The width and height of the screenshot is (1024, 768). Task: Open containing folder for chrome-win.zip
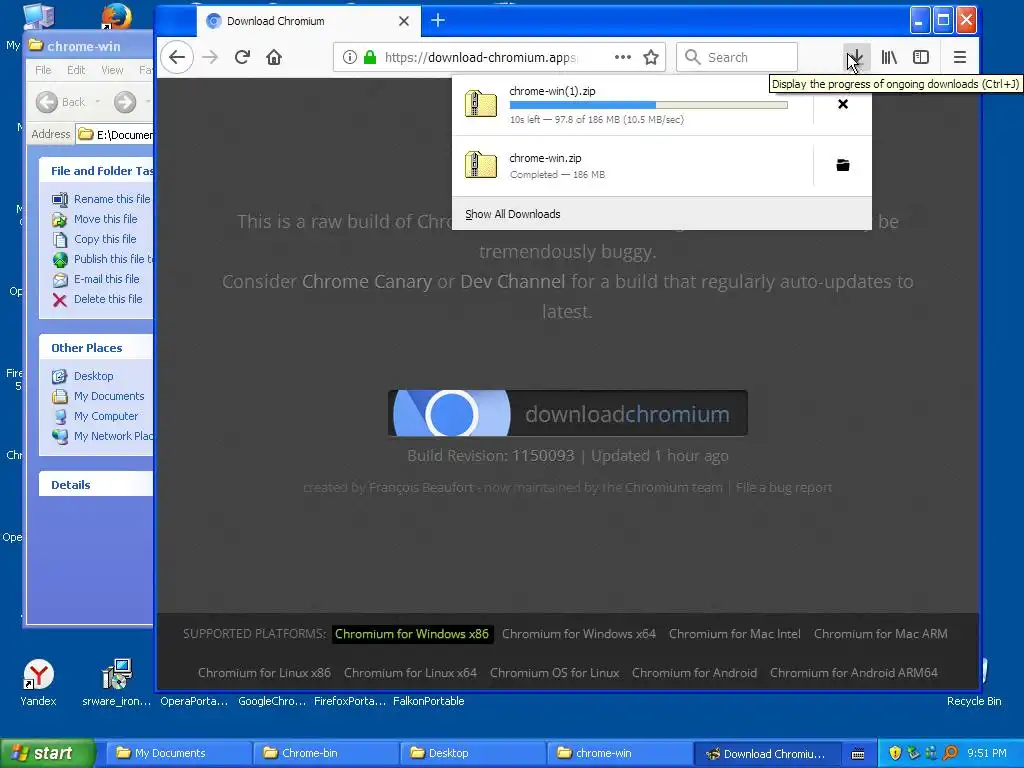tap(842, 165)
